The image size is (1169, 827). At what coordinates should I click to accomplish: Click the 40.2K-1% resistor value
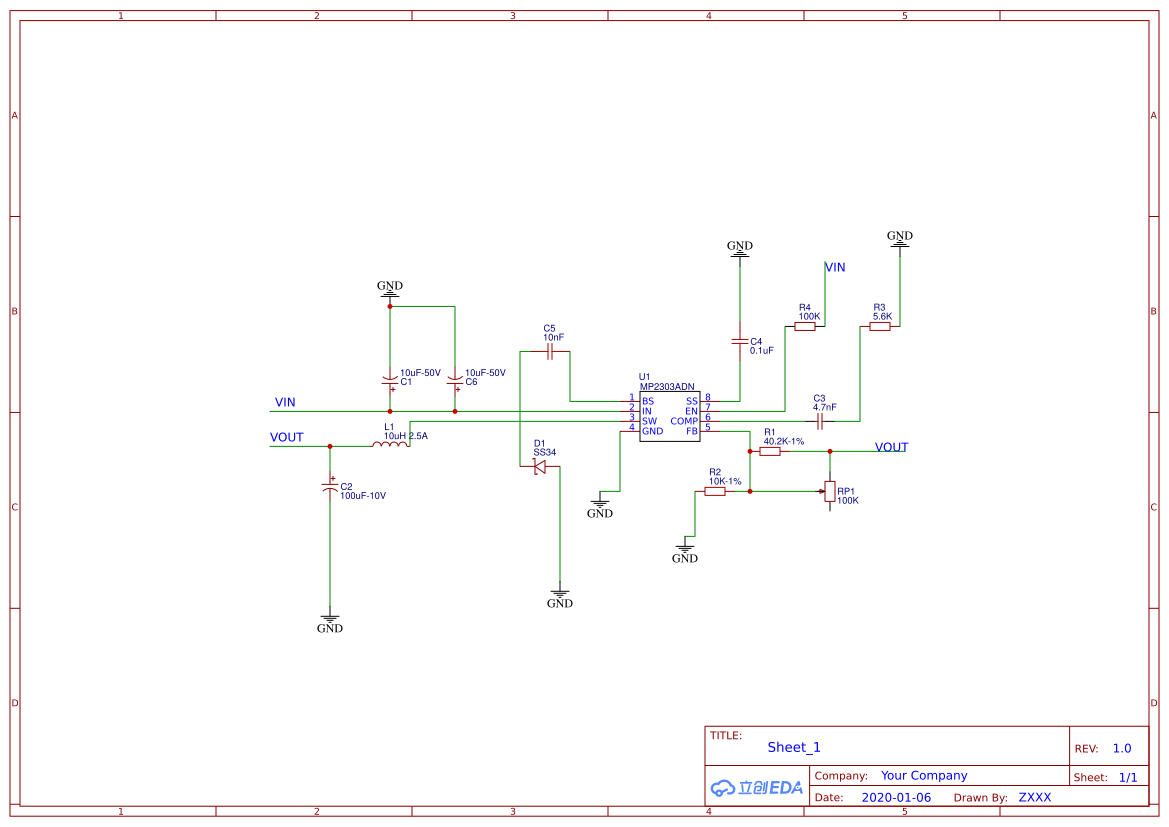pos(784,441)
